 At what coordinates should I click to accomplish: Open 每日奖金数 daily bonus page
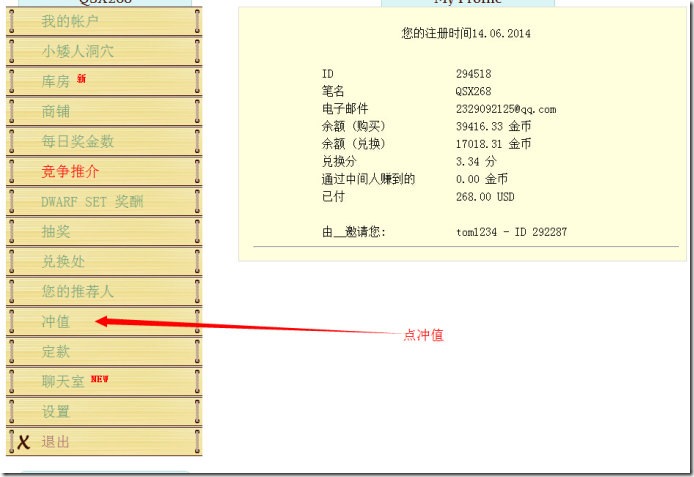[x=77, y=141]
